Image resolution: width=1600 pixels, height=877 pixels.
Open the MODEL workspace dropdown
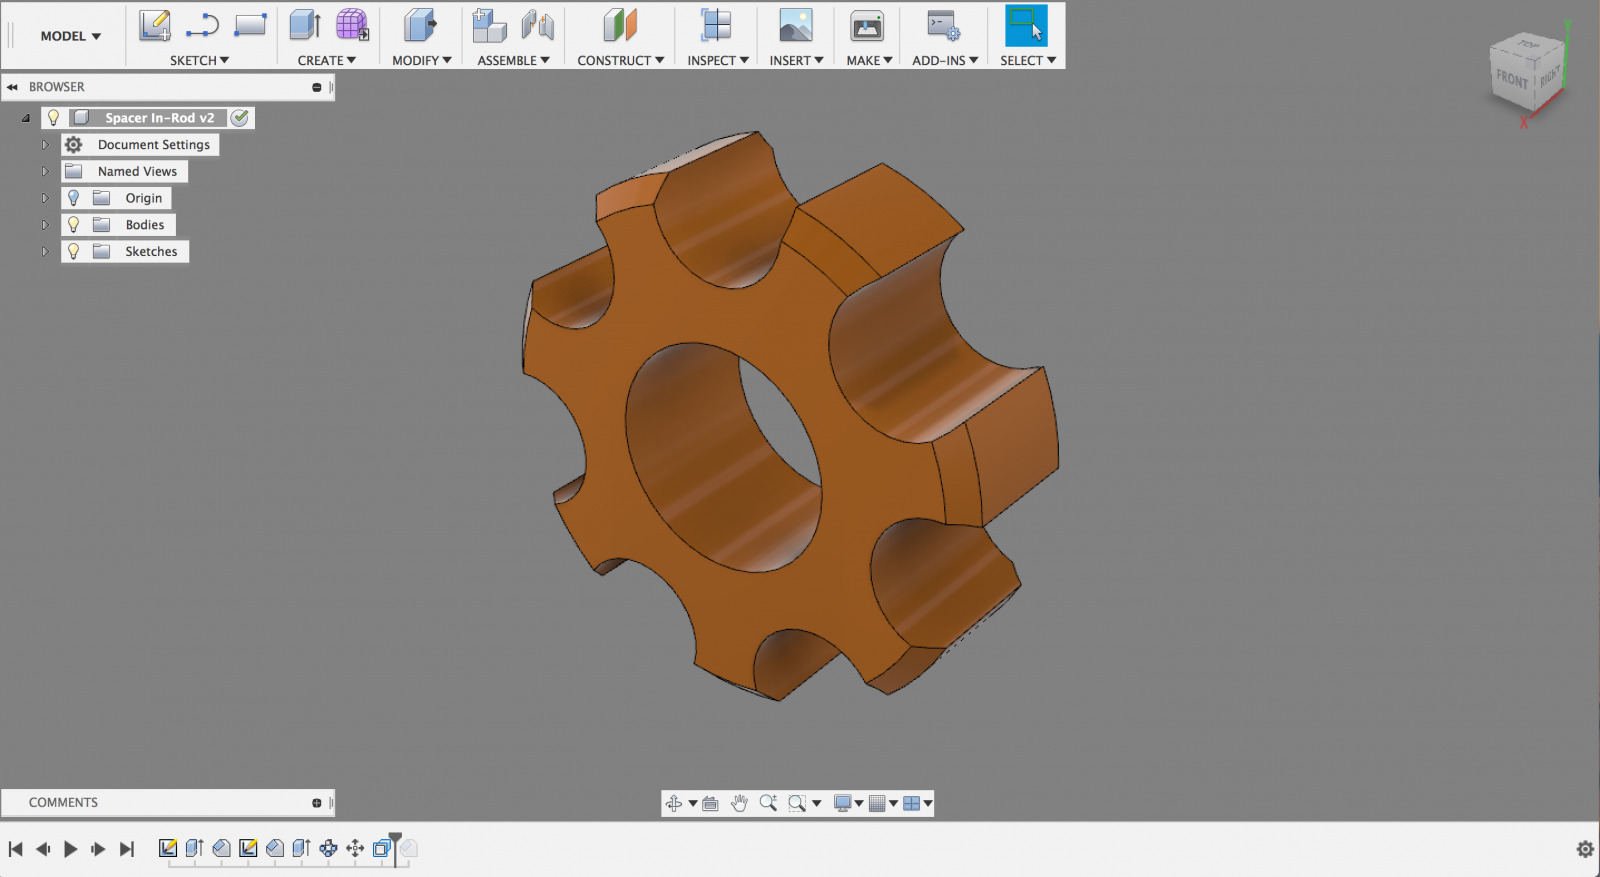pos(70,36)
